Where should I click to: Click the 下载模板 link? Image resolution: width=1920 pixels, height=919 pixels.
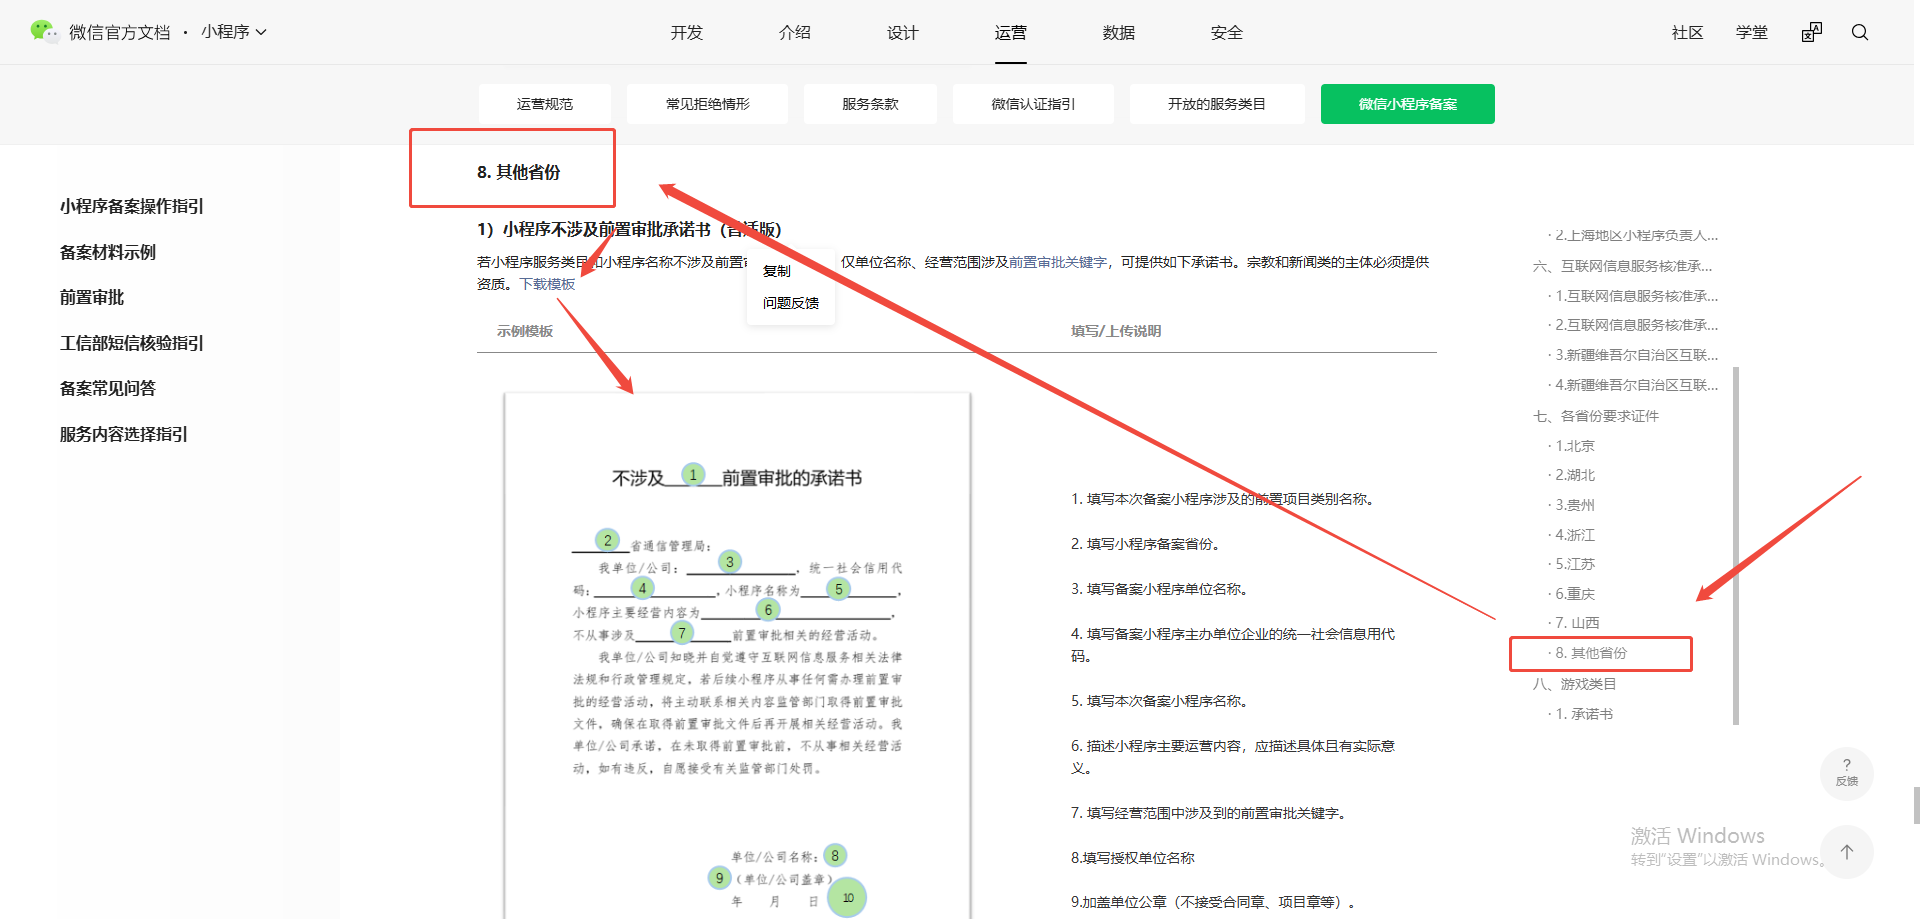click(x=547, y=284)
